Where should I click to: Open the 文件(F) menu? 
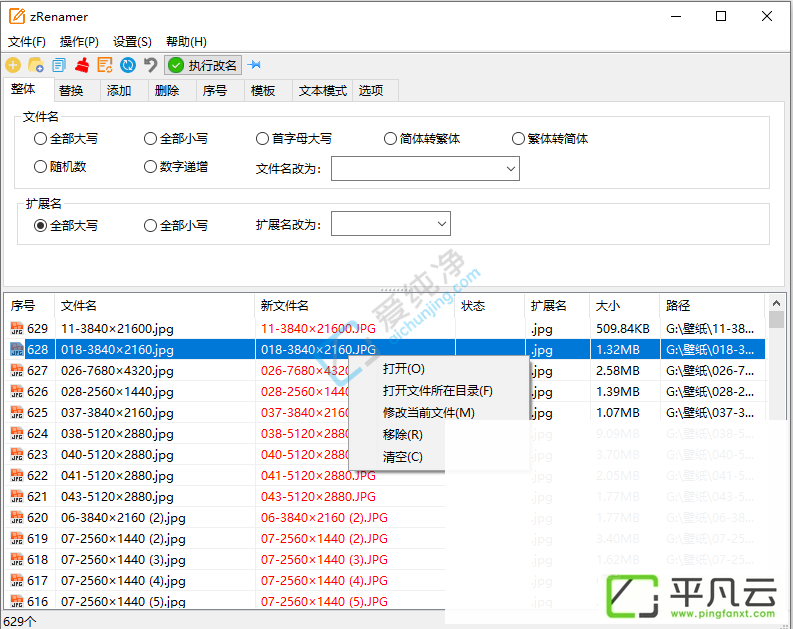click(x=27, y=41)
